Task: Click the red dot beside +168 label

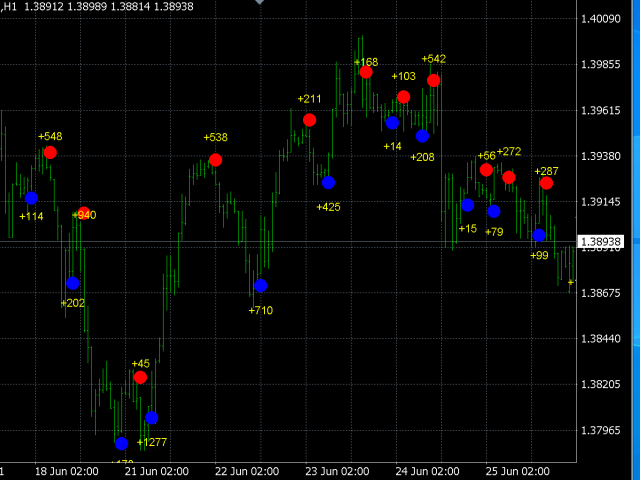Action: coord(366,72)
